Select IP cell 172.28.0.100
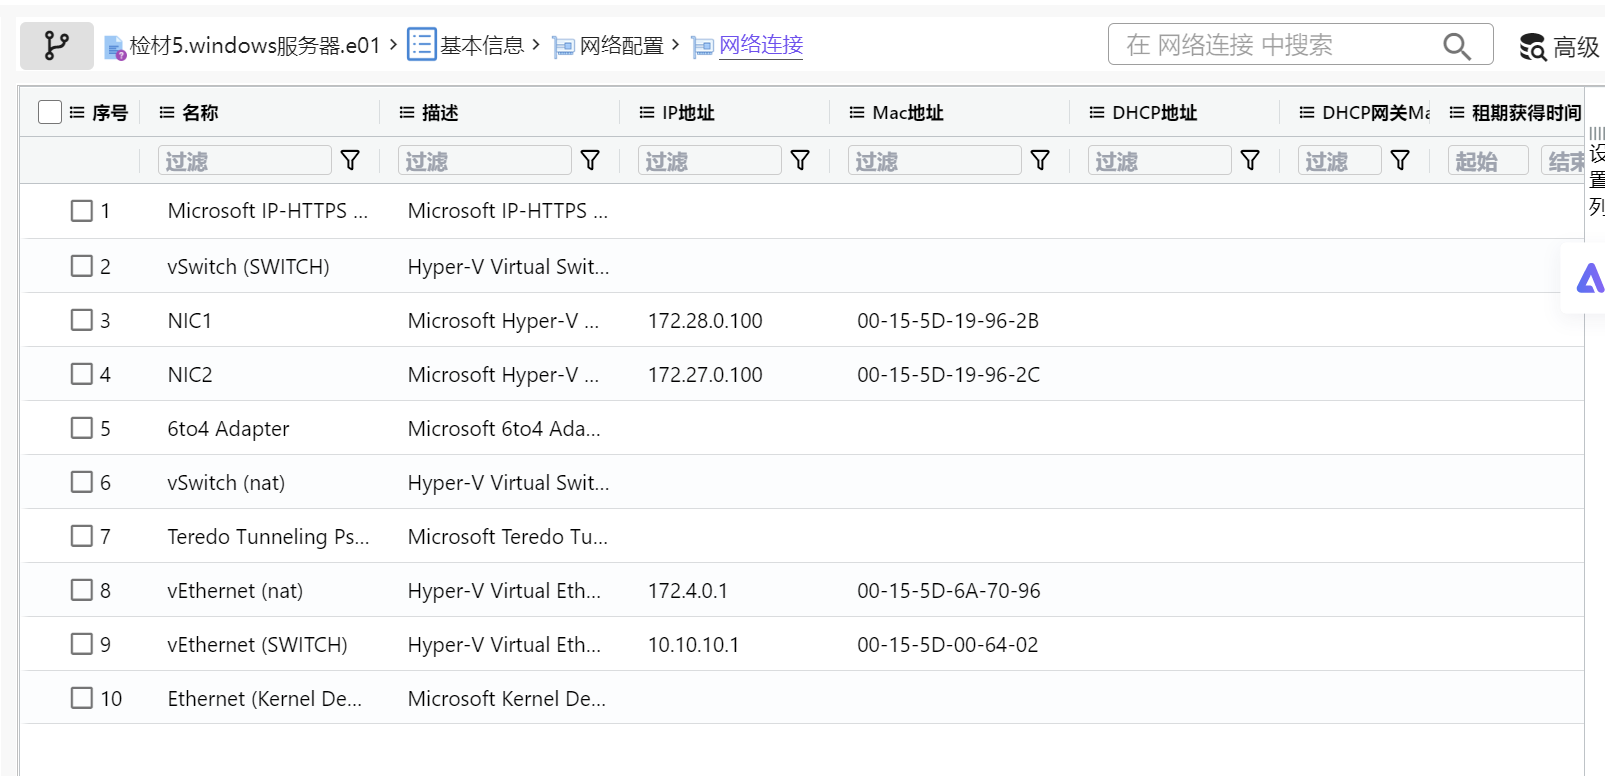Image resolution: width=1605 pixels, height=776 pixels. tap(705, 321)
